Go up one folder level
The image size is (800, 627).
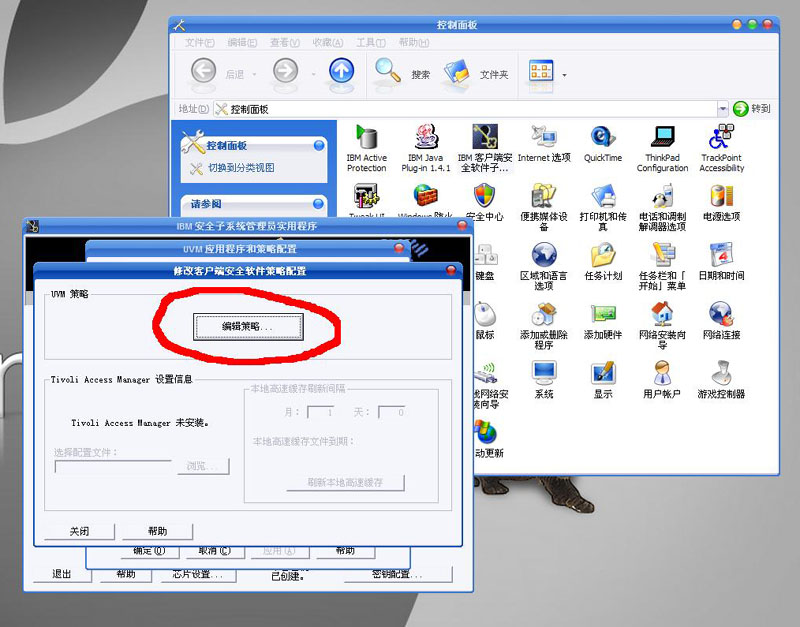click(341, 71)
